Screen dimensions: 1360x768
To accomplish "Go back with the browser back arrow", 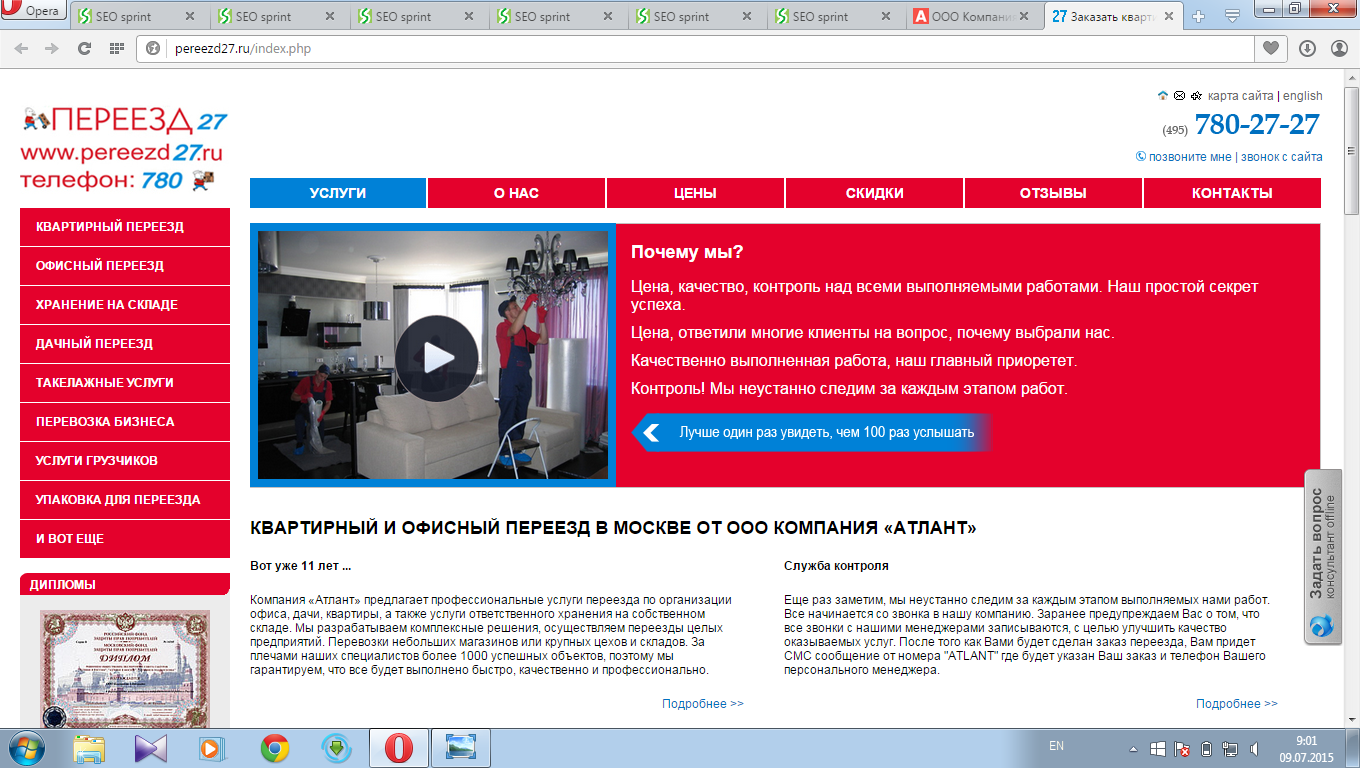I will pos(21,48).
